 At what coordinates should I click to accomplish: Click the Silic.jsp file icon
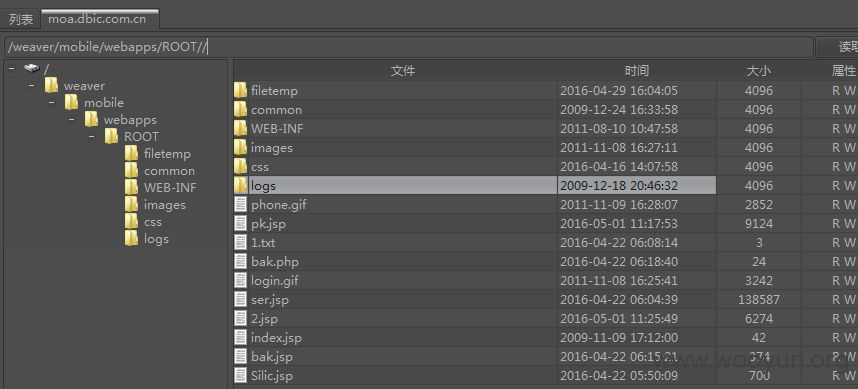coord(240,376)
